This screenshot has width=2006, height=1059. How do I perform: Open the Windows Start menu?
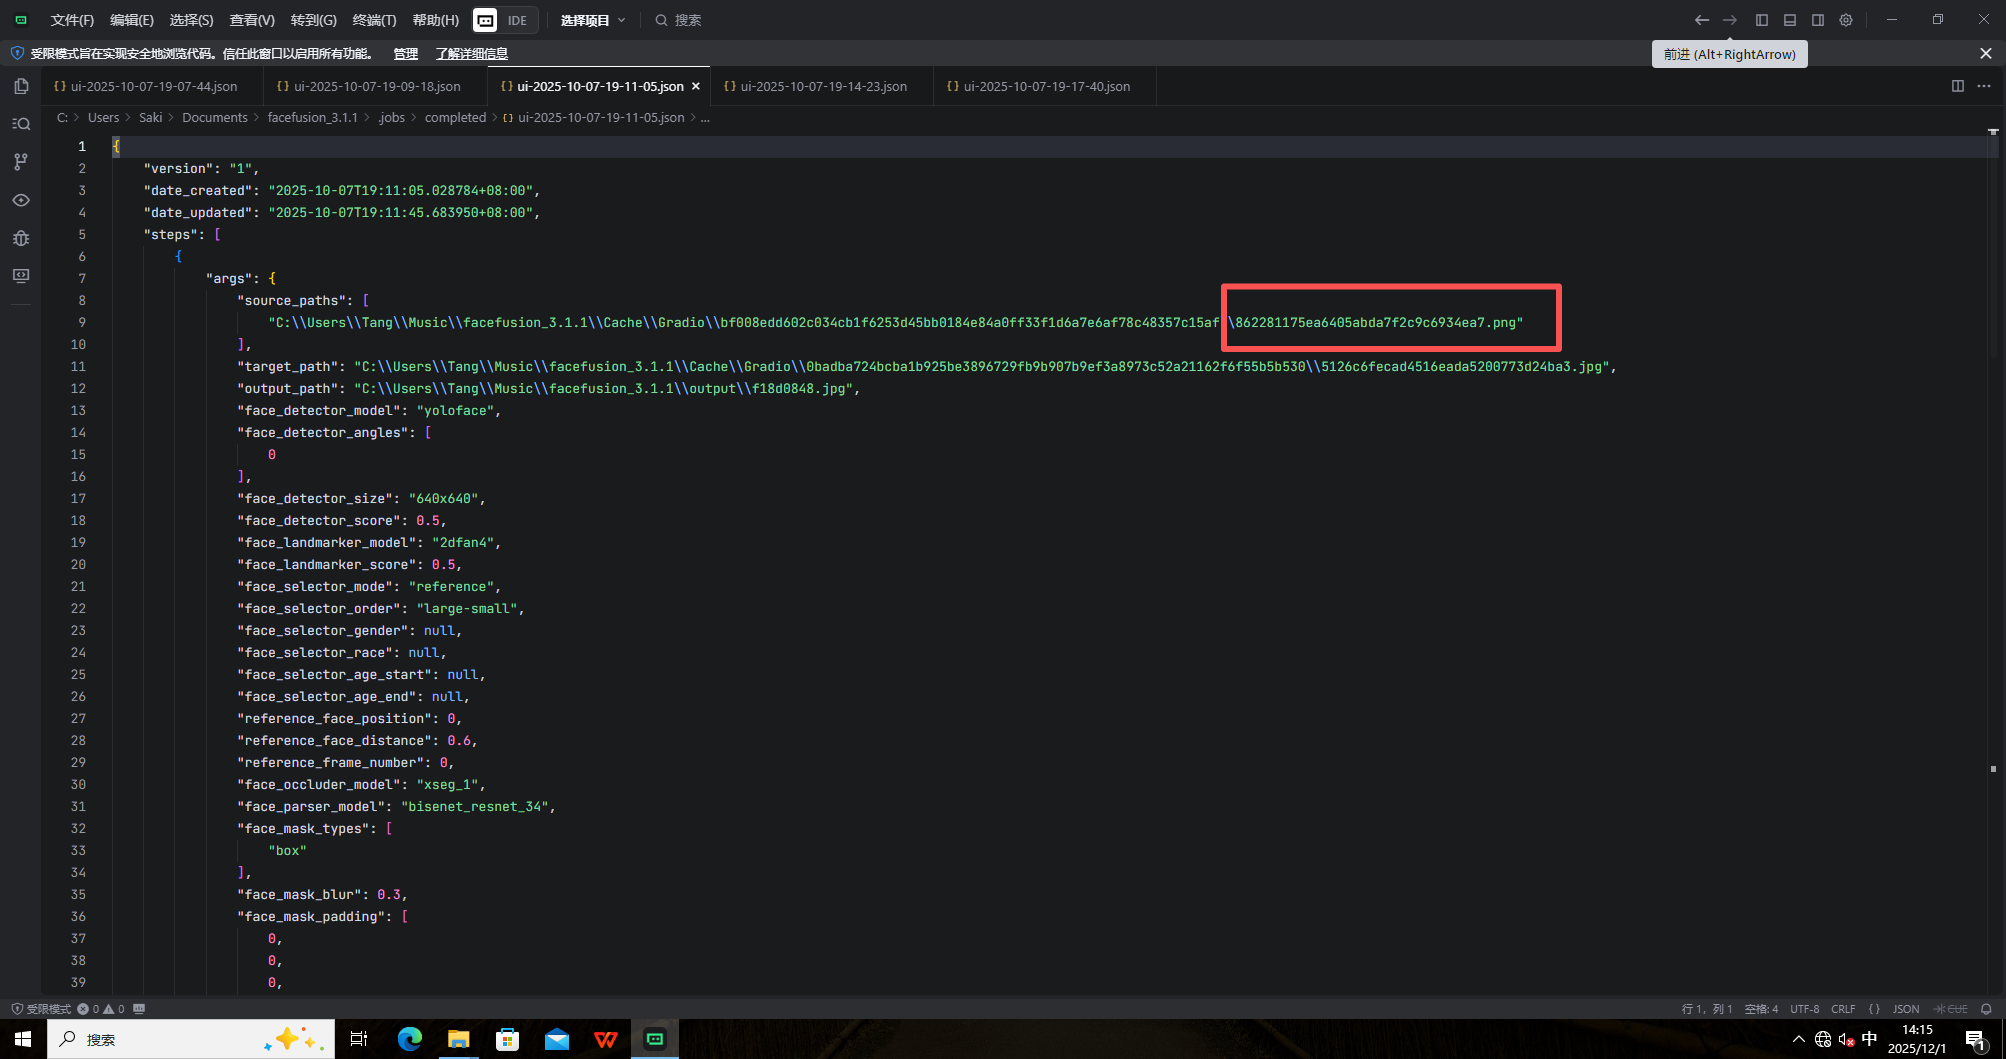(23, 1039)
